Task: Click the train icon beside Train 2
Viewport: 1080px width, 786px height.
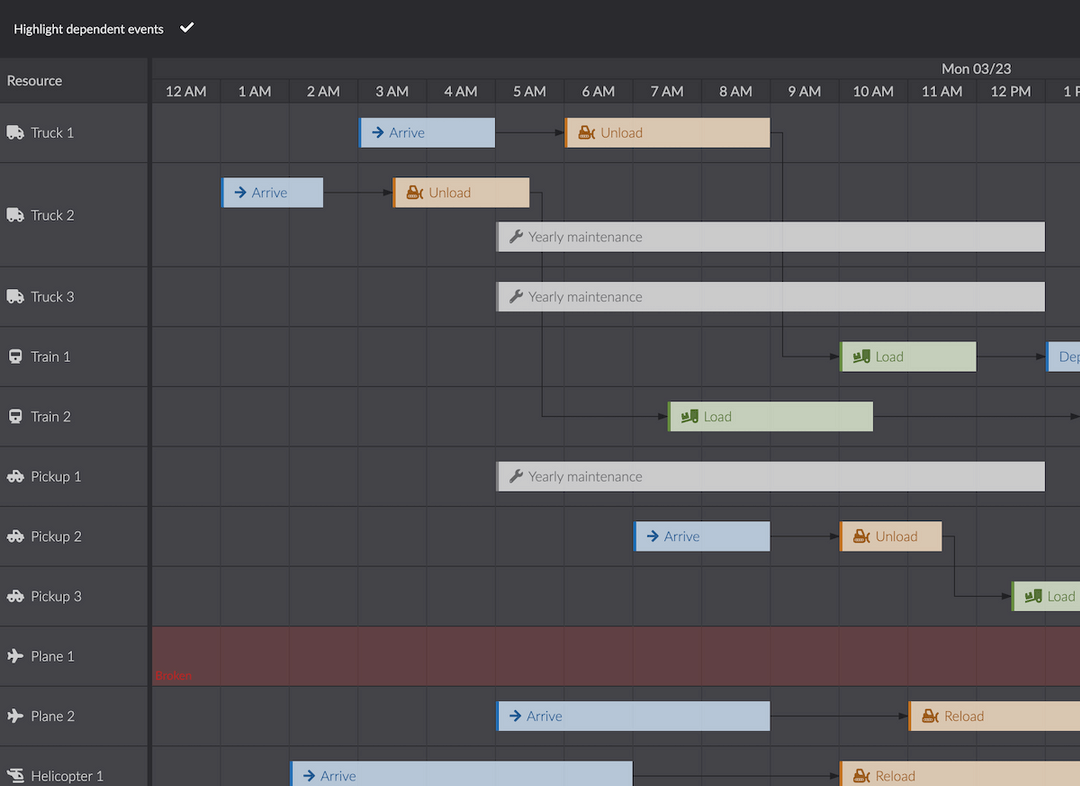Action: pos(15,416)
